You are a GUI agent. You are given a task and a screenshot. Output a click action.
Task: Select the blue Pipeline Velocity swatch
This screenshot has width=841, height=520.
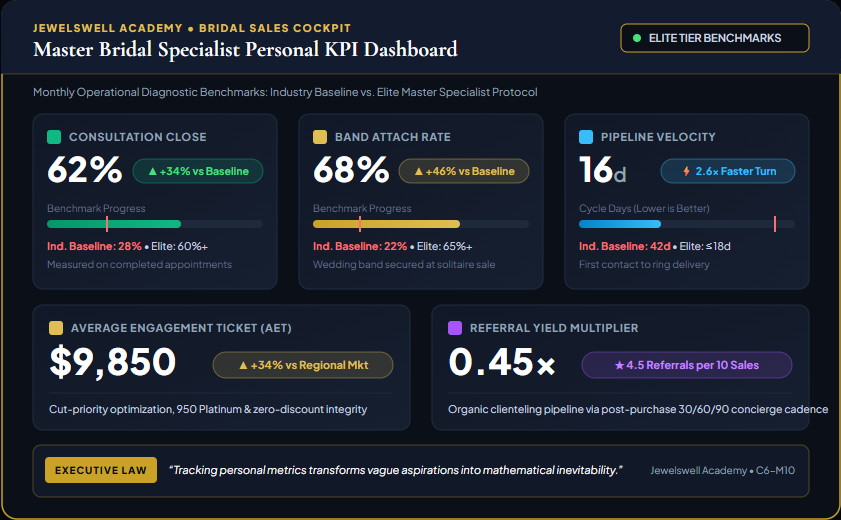[586, 137]
